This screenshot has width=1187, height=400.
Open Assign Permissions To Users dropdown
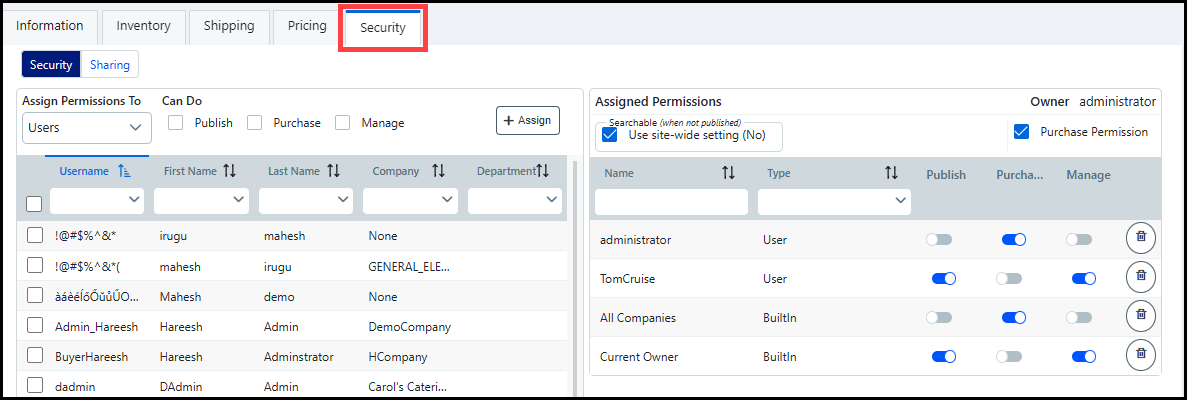86,128
